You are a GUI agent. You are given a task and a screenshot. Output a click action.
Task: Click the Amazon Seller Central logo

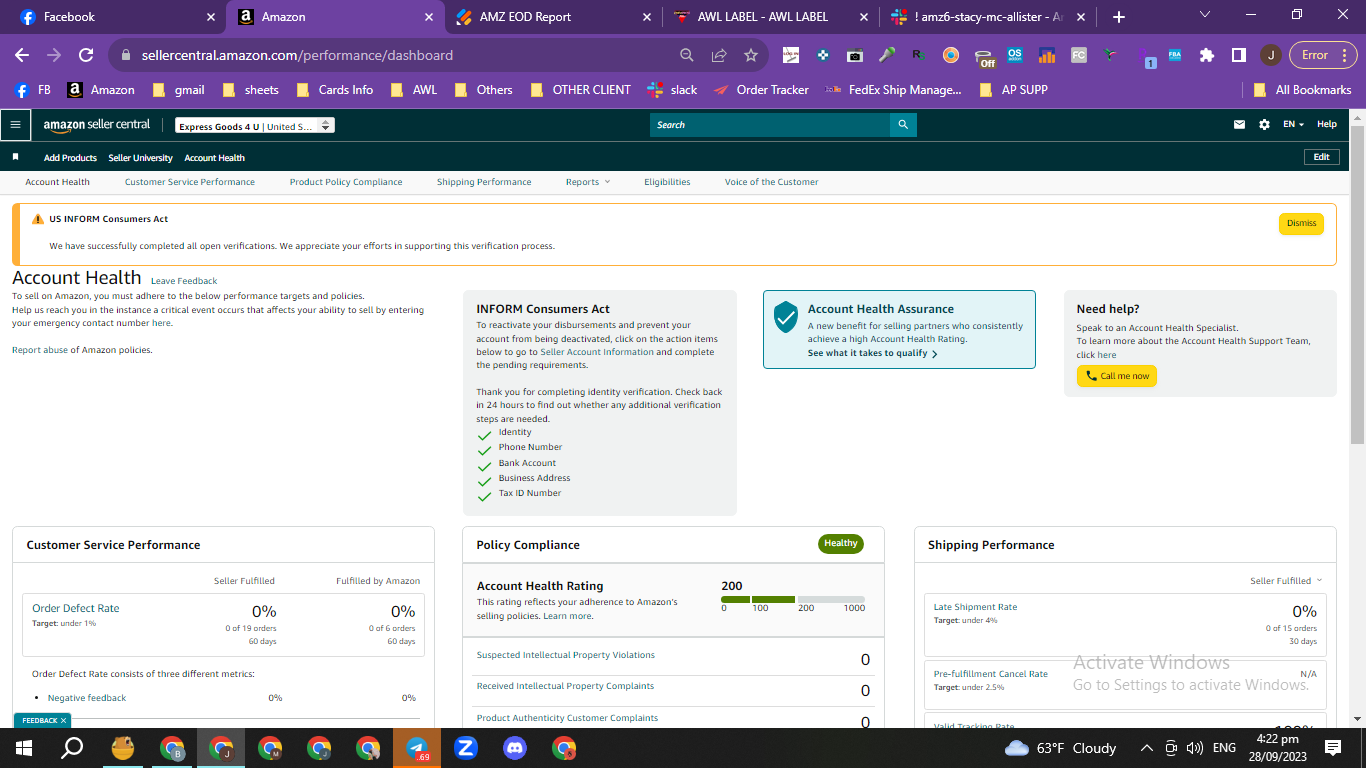tap(97, 125)
